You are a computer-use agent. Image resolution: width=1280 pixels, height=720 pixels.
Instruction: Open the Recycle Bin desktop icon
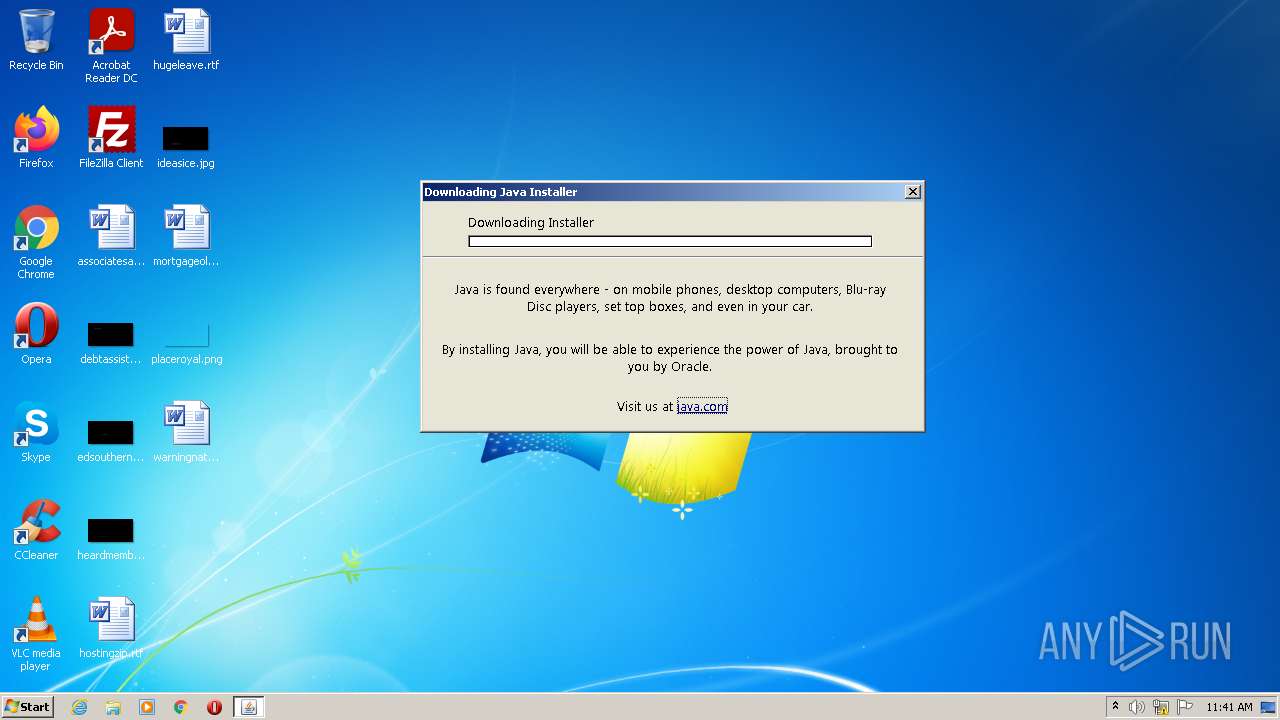click(x=36, y=40)
